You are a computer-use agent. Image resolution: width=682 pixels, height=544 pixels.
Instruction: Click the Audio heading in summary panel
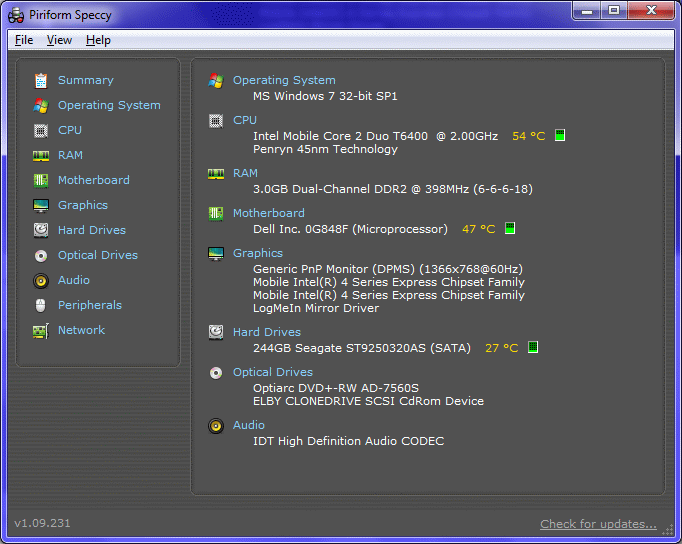coord(249,426)
